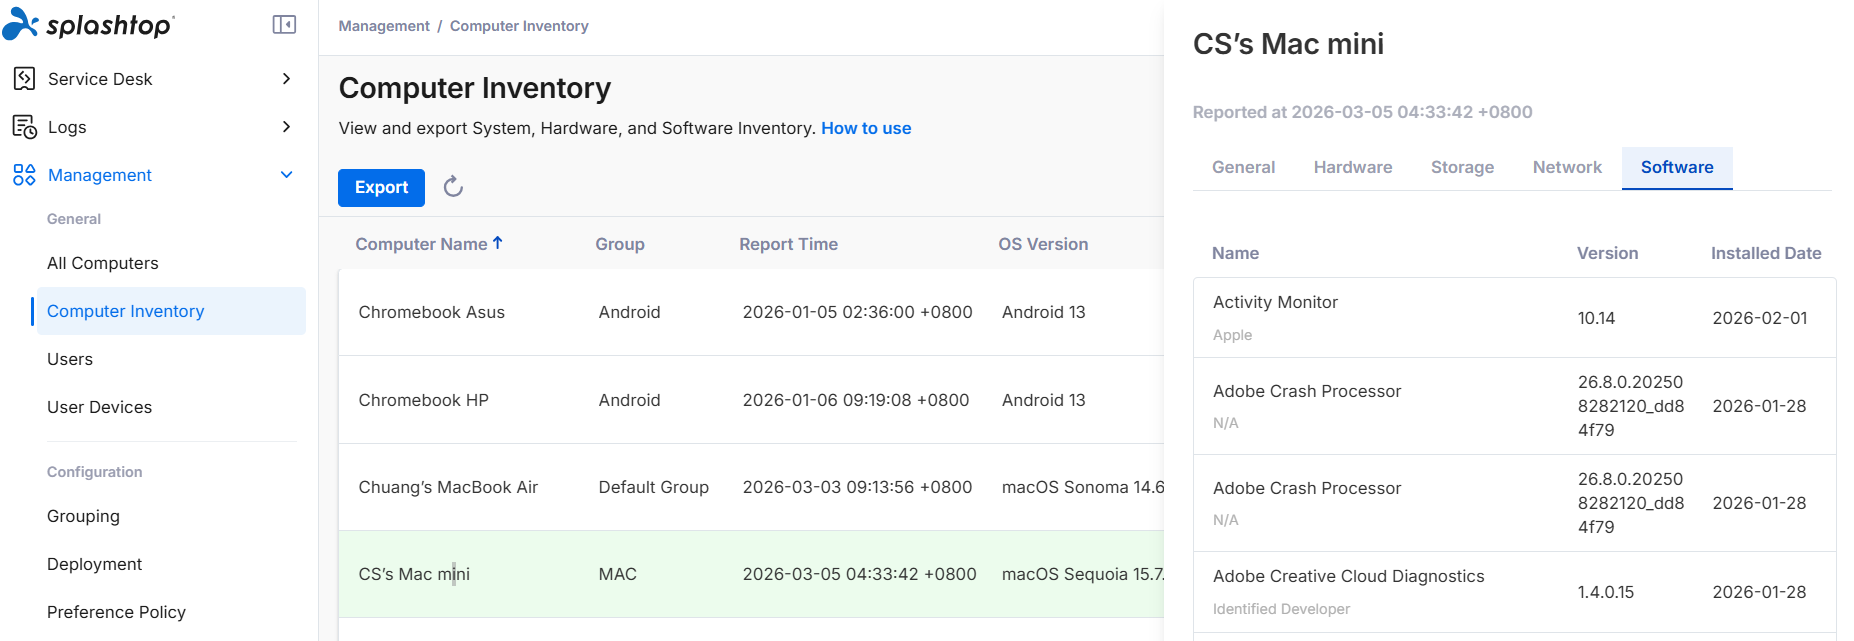
Task: Click MAC group cell
Action: 618,574
